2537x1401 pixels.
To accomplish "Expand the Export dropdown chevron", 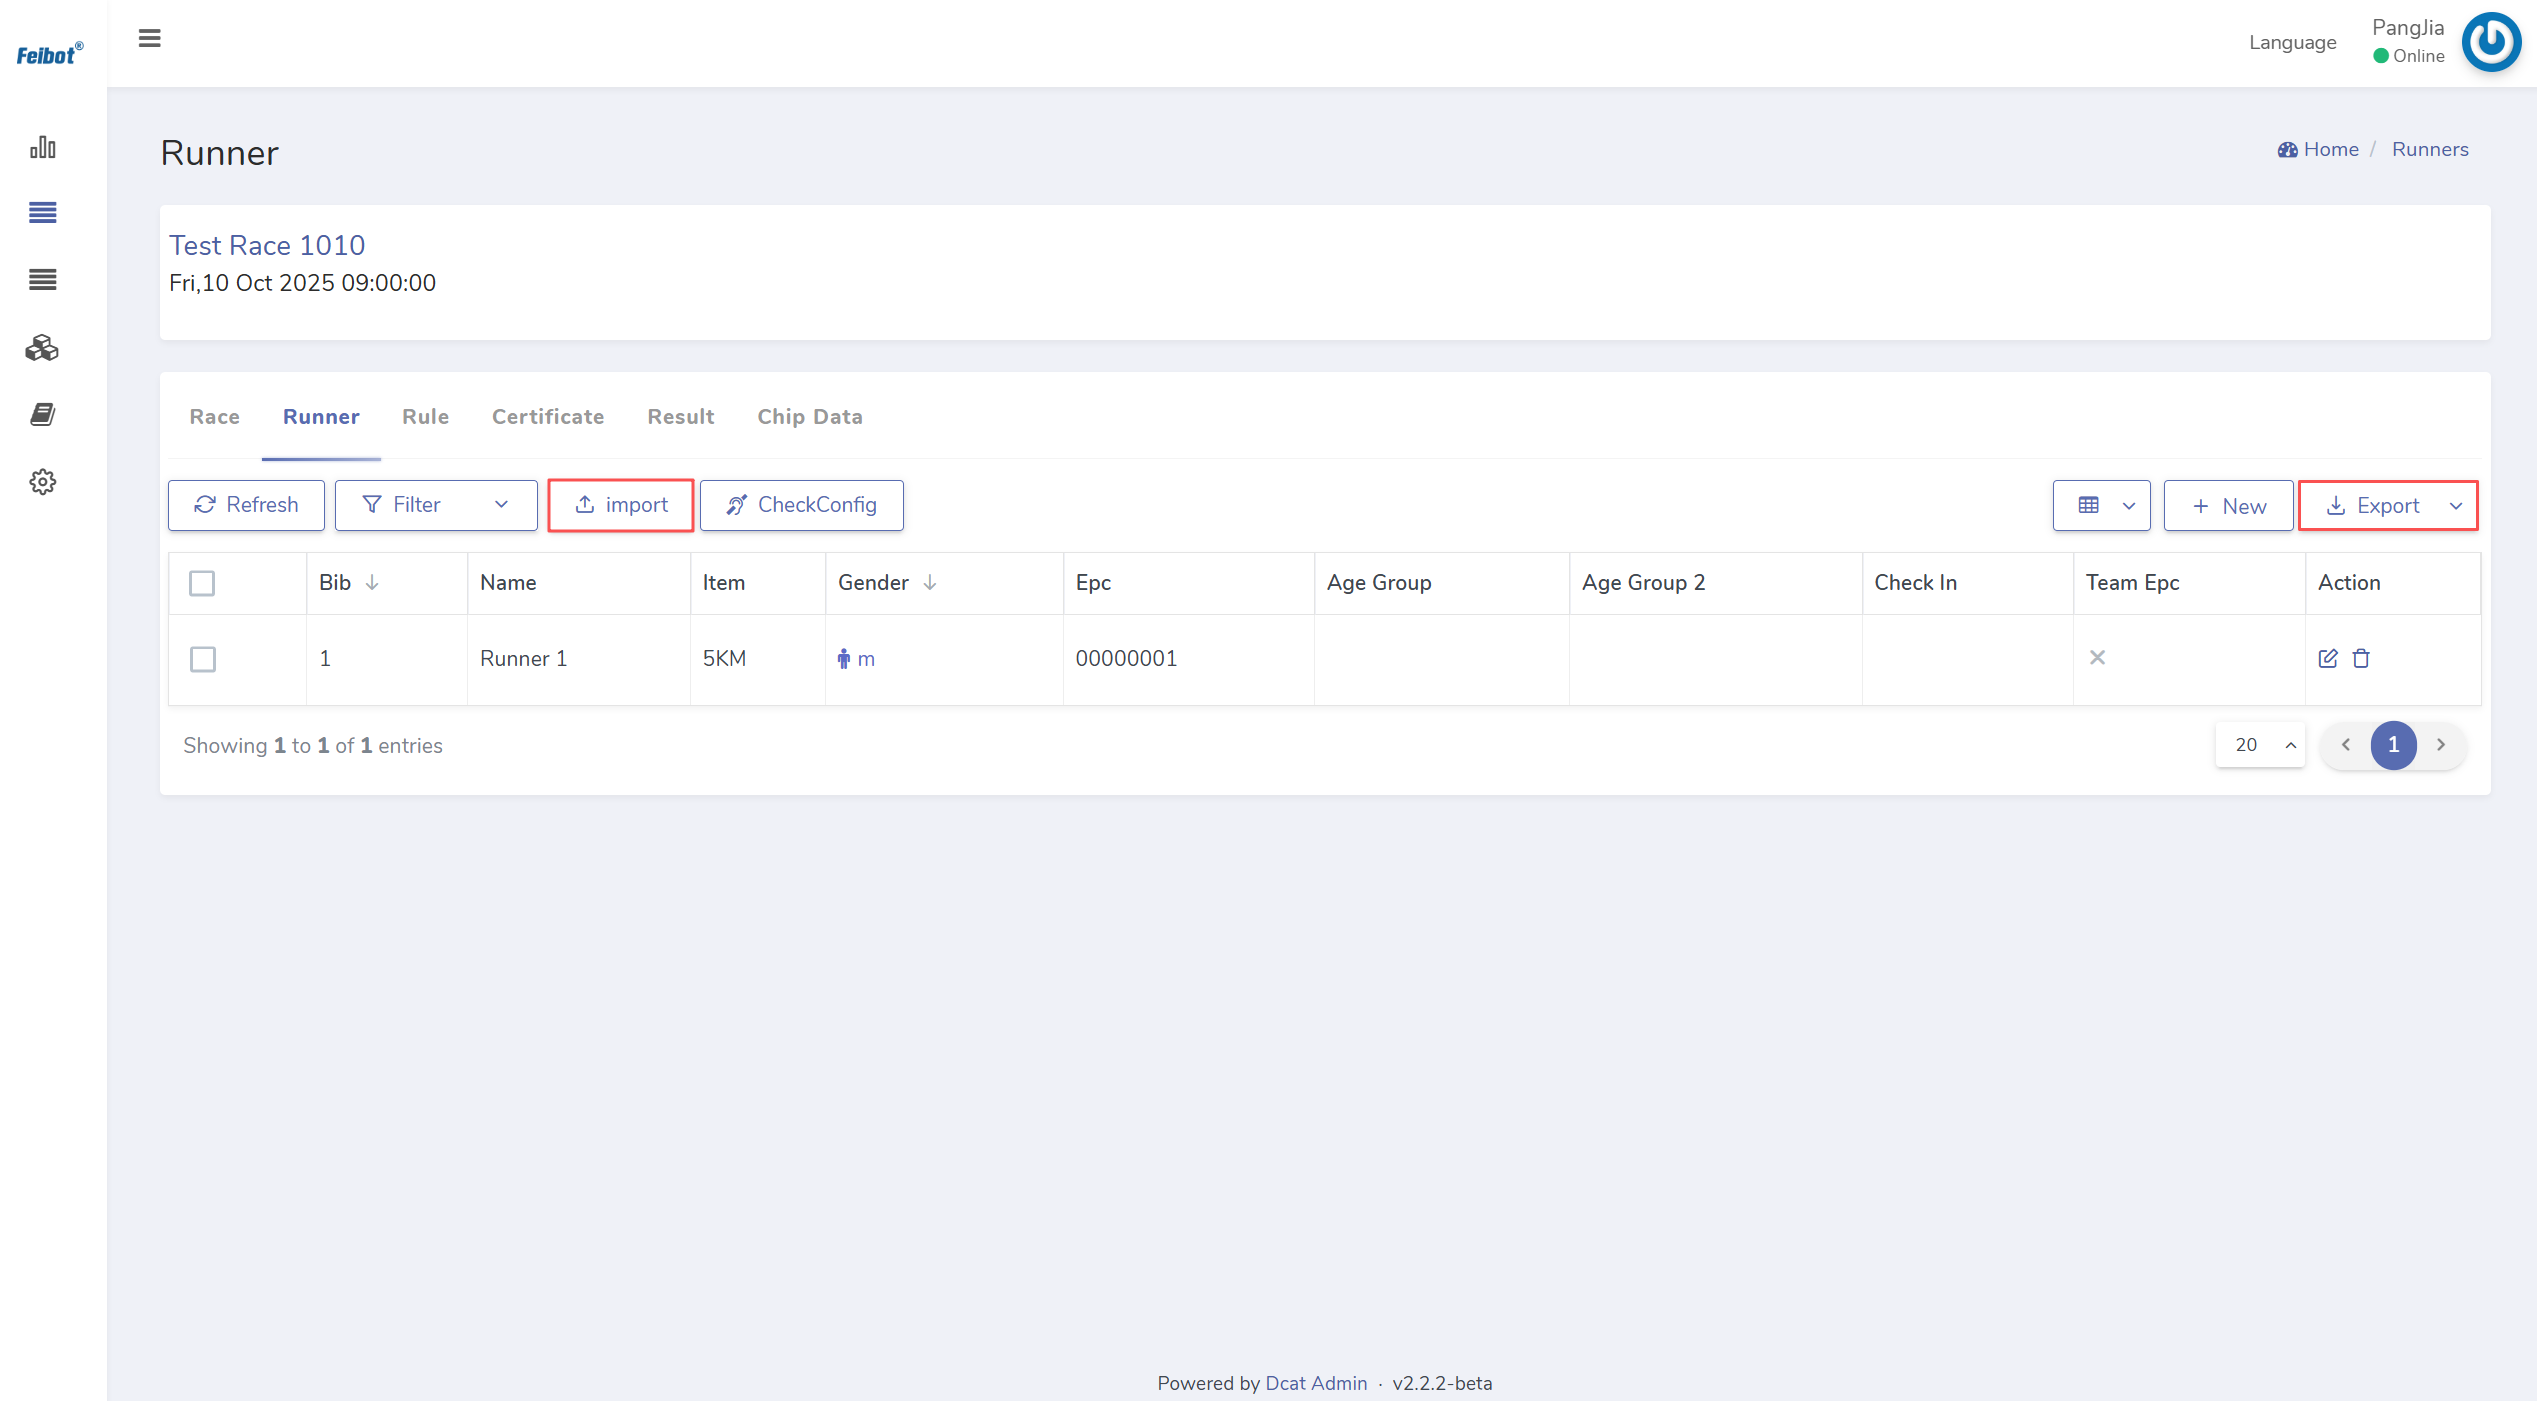I will point(2455,506).
